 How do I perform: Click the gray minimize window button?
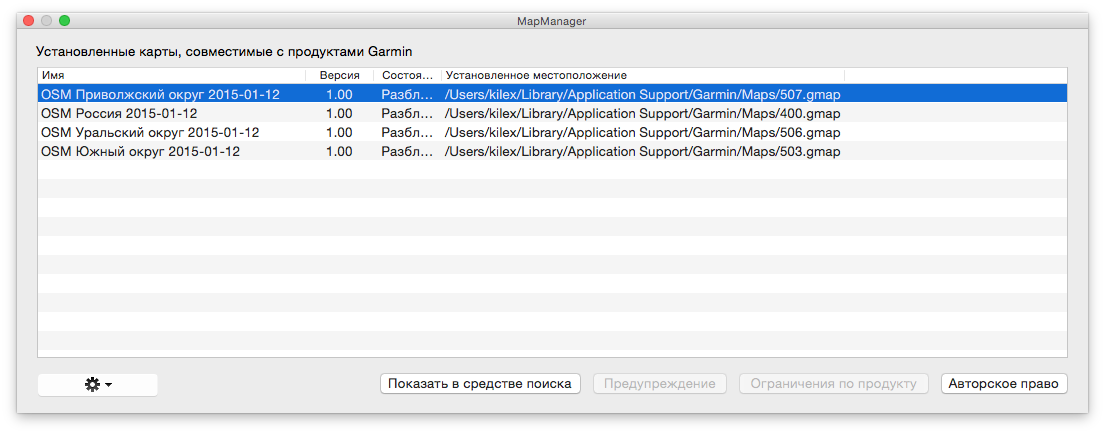coord(47,20)
